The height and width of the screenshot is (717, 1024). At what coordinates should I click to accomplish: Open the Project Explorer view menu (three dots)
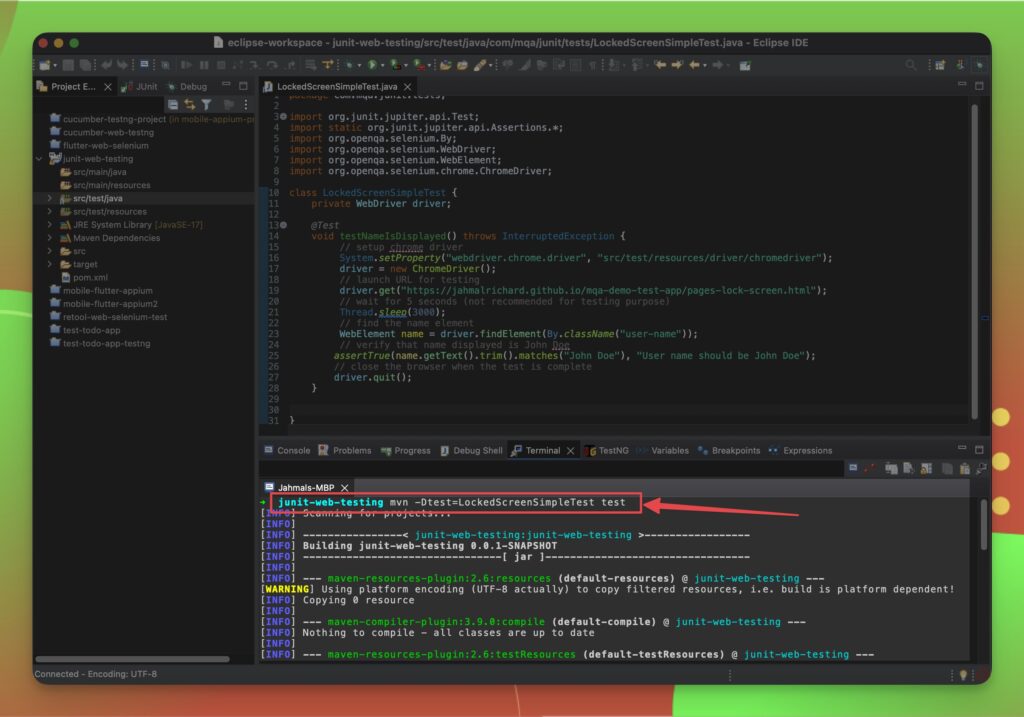click(x=246, y=104)
